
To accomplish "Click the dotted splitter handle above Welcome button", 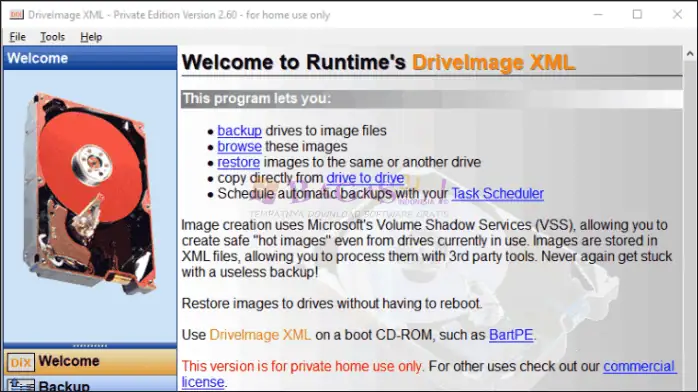I will [x=90, y=345].
